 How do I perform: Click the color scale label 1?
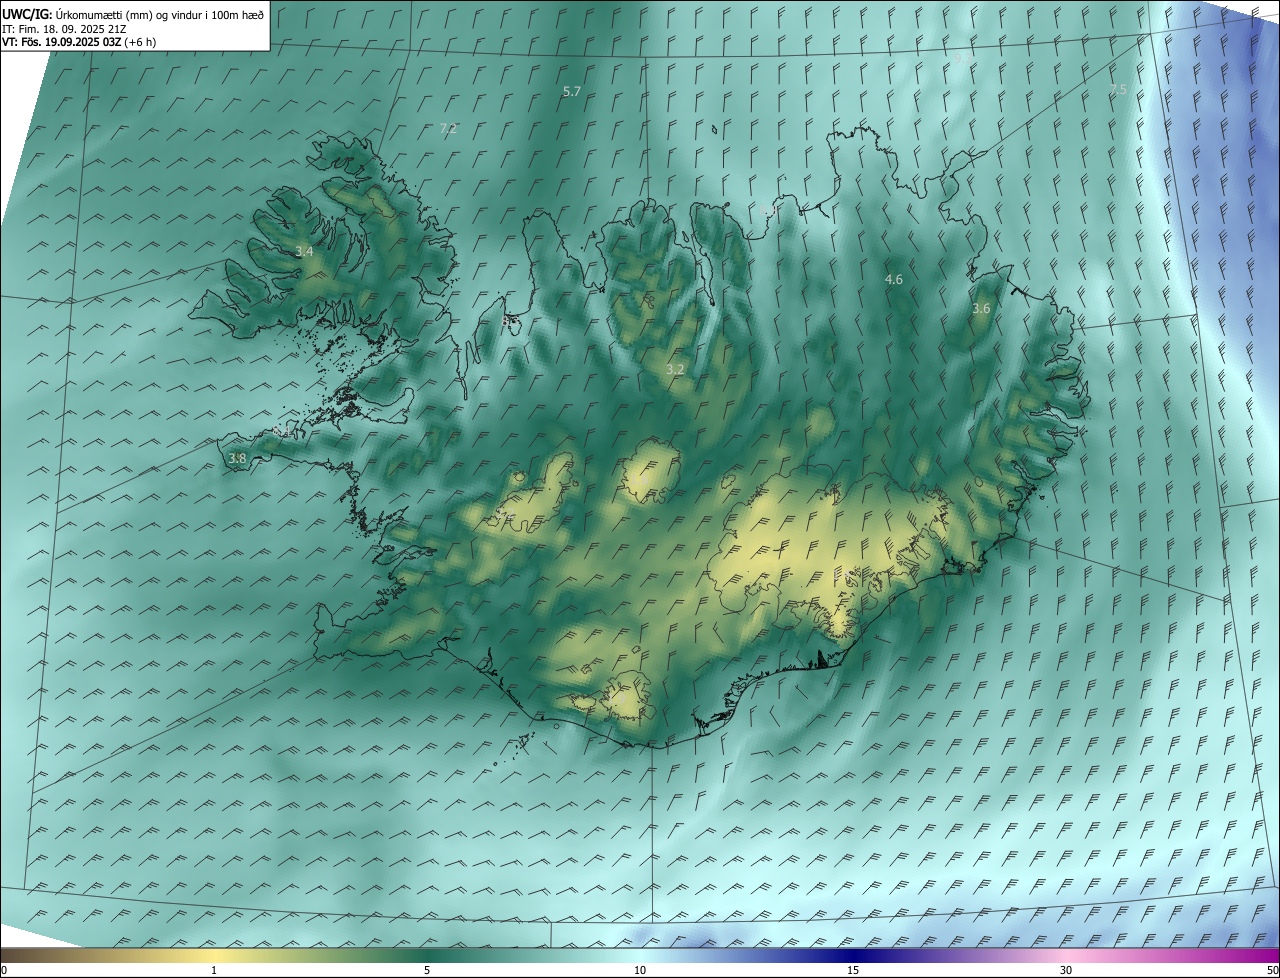coord(214,970)
